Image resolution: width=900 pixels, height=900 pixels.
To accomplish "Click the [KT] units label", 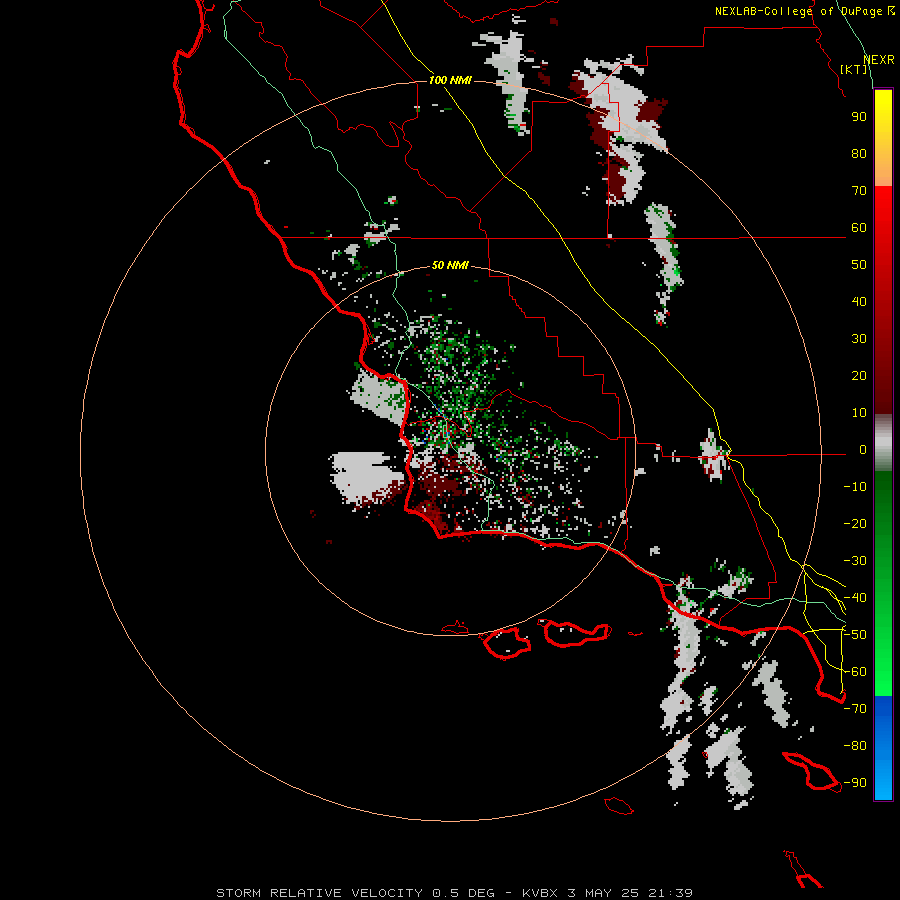I will [x=854, y=69].
